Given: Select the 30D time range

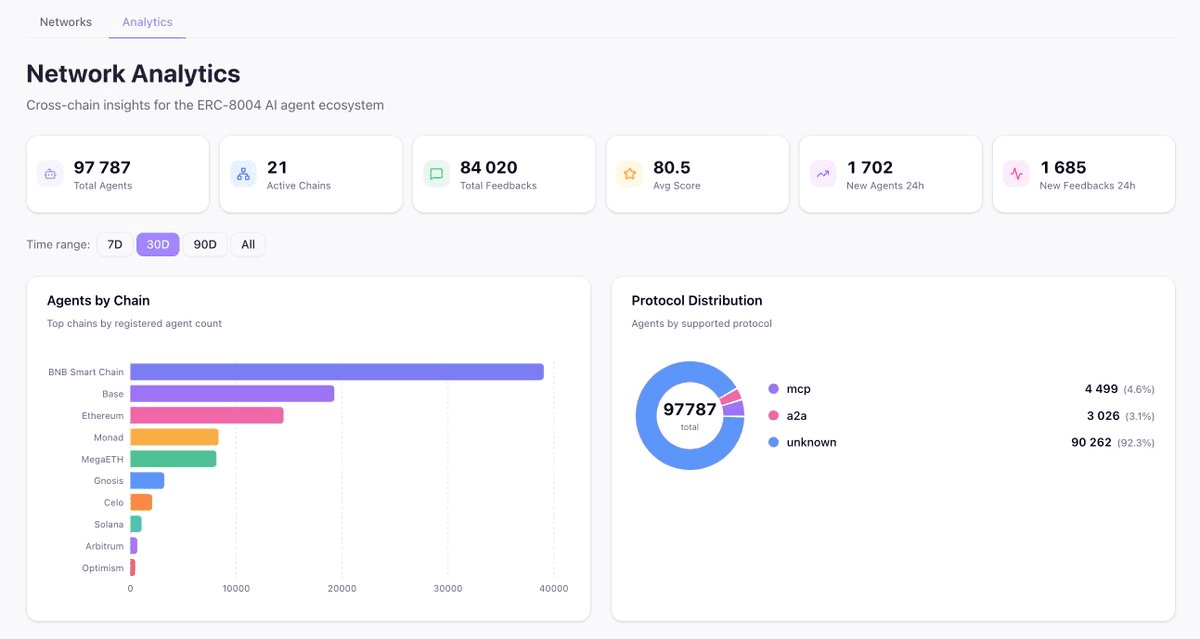Looking at the screenshot, I should [x=158, y=245].
